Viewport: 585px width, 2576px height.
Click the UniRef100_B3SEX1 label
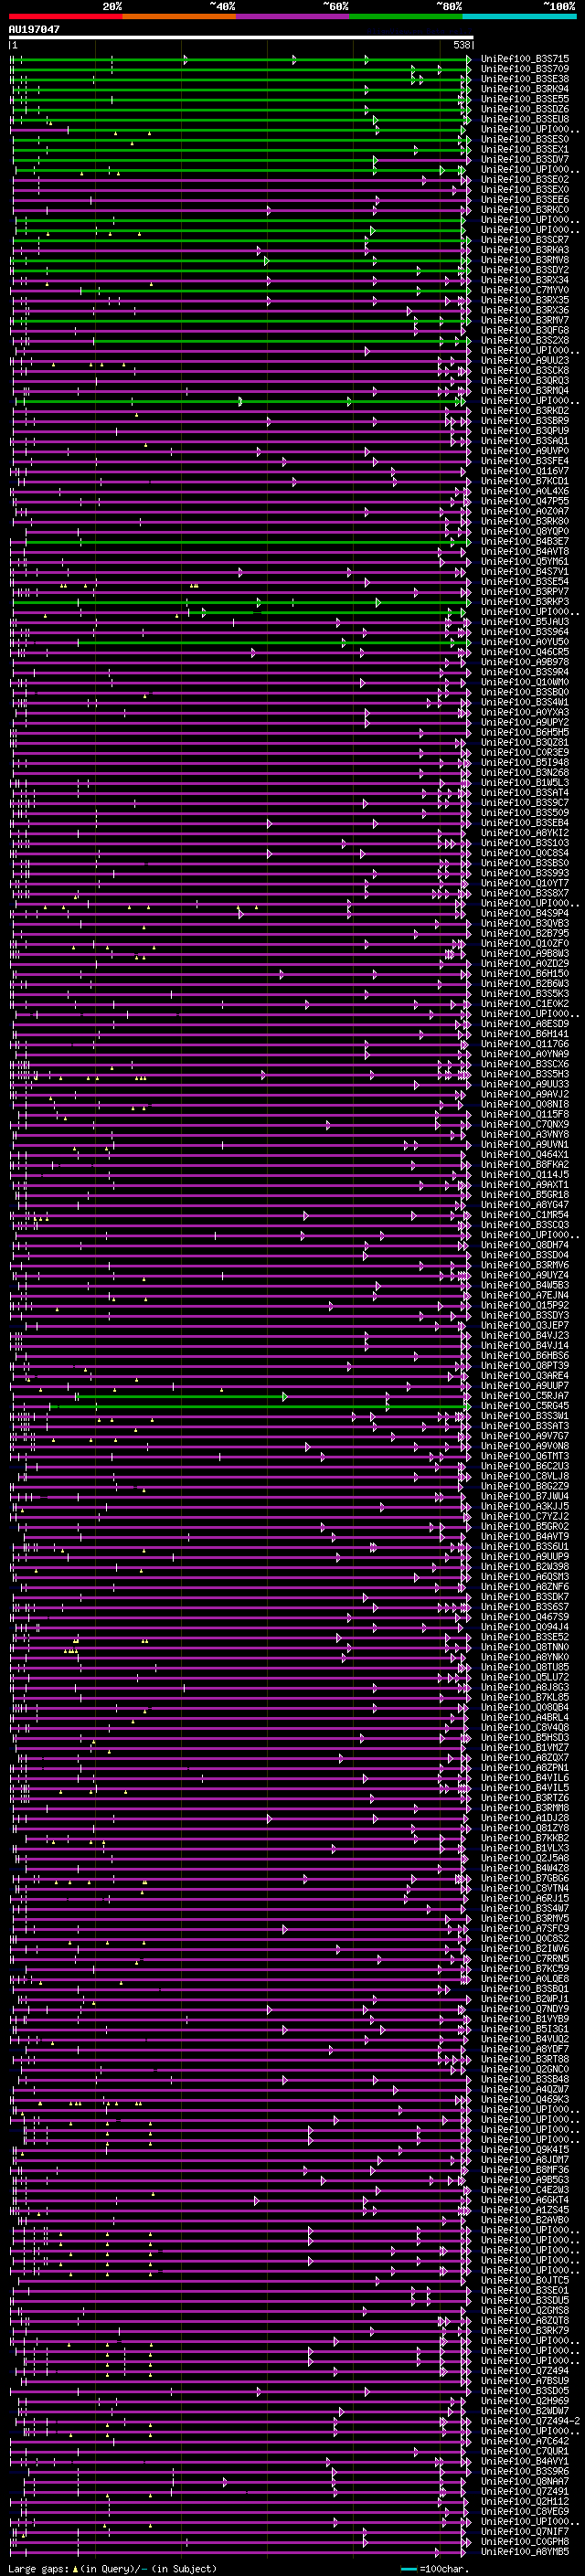pyautogui.click(x=525, y=149)
